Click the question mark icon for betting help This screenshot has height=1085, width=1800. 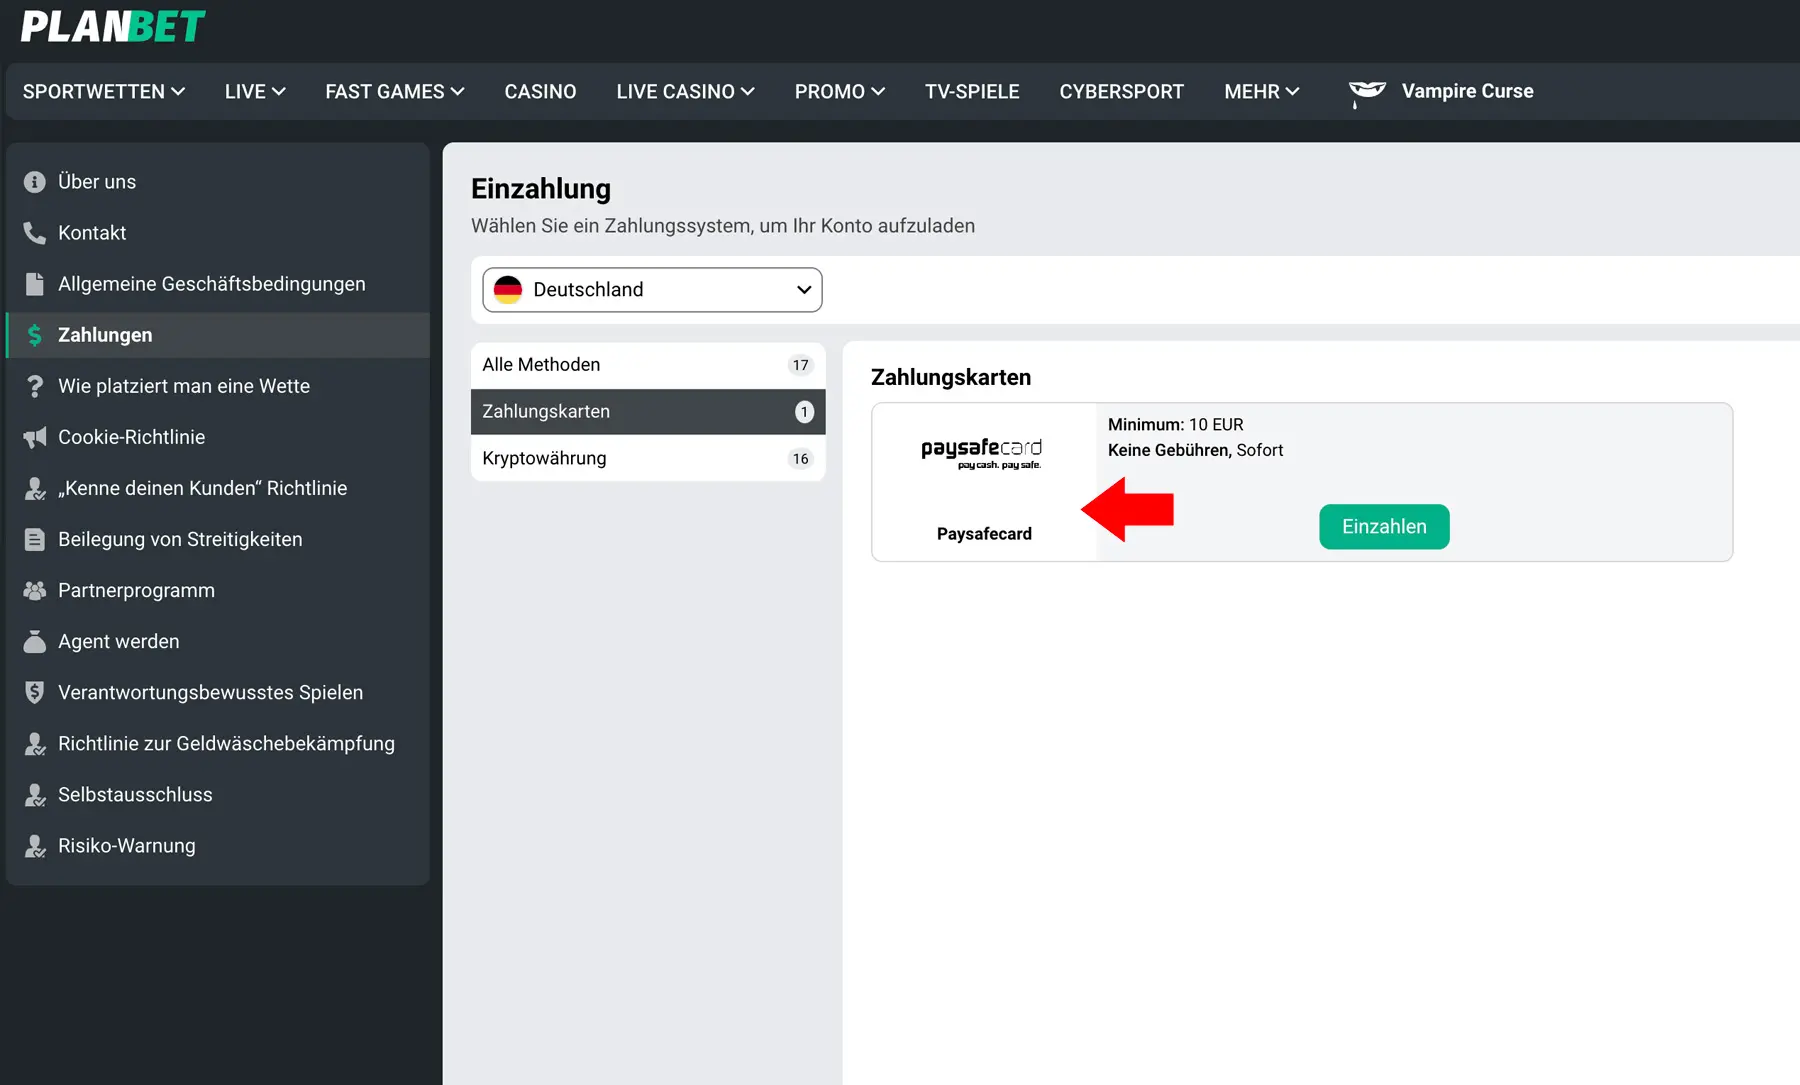[34, 386]
